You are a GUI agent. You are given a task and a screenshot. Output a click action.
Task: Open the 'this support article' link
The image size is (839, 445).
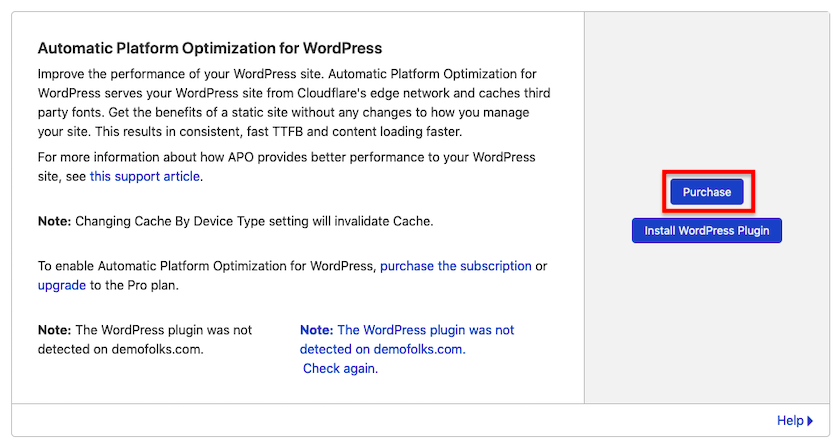coord(145,177)
